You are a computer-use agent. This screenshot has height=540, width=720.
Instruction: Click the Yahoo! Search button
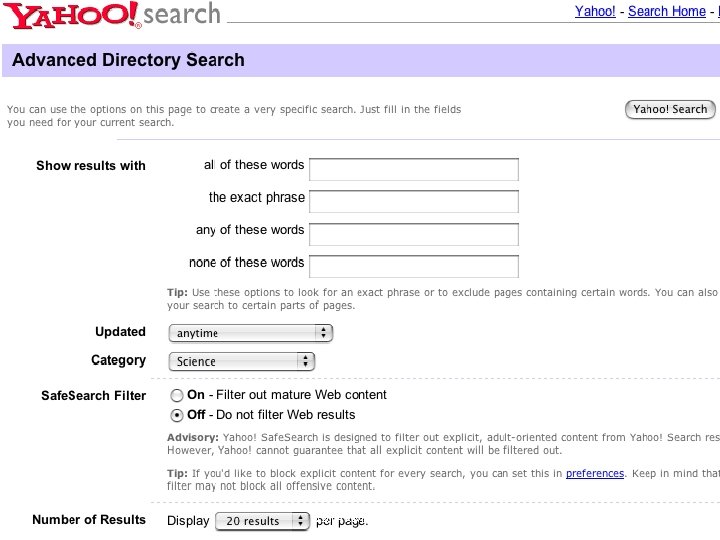pos(670,109)
